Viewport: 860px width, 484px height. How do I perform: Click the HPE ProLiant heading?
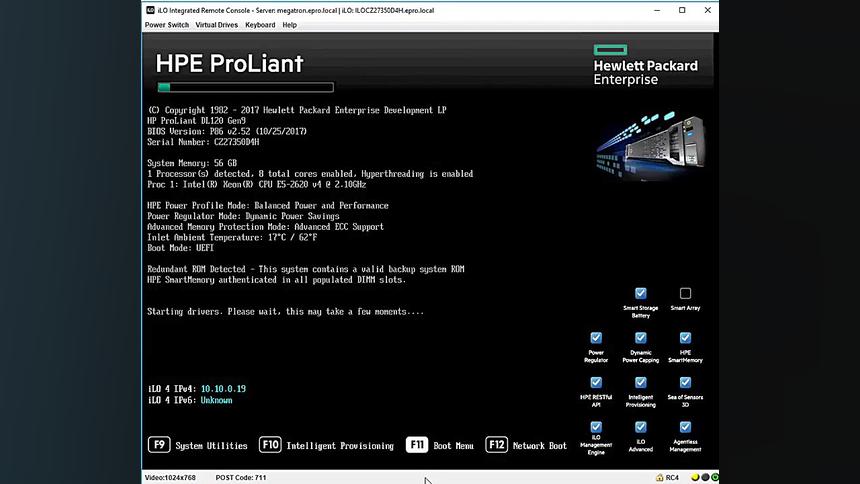point(229,64)
